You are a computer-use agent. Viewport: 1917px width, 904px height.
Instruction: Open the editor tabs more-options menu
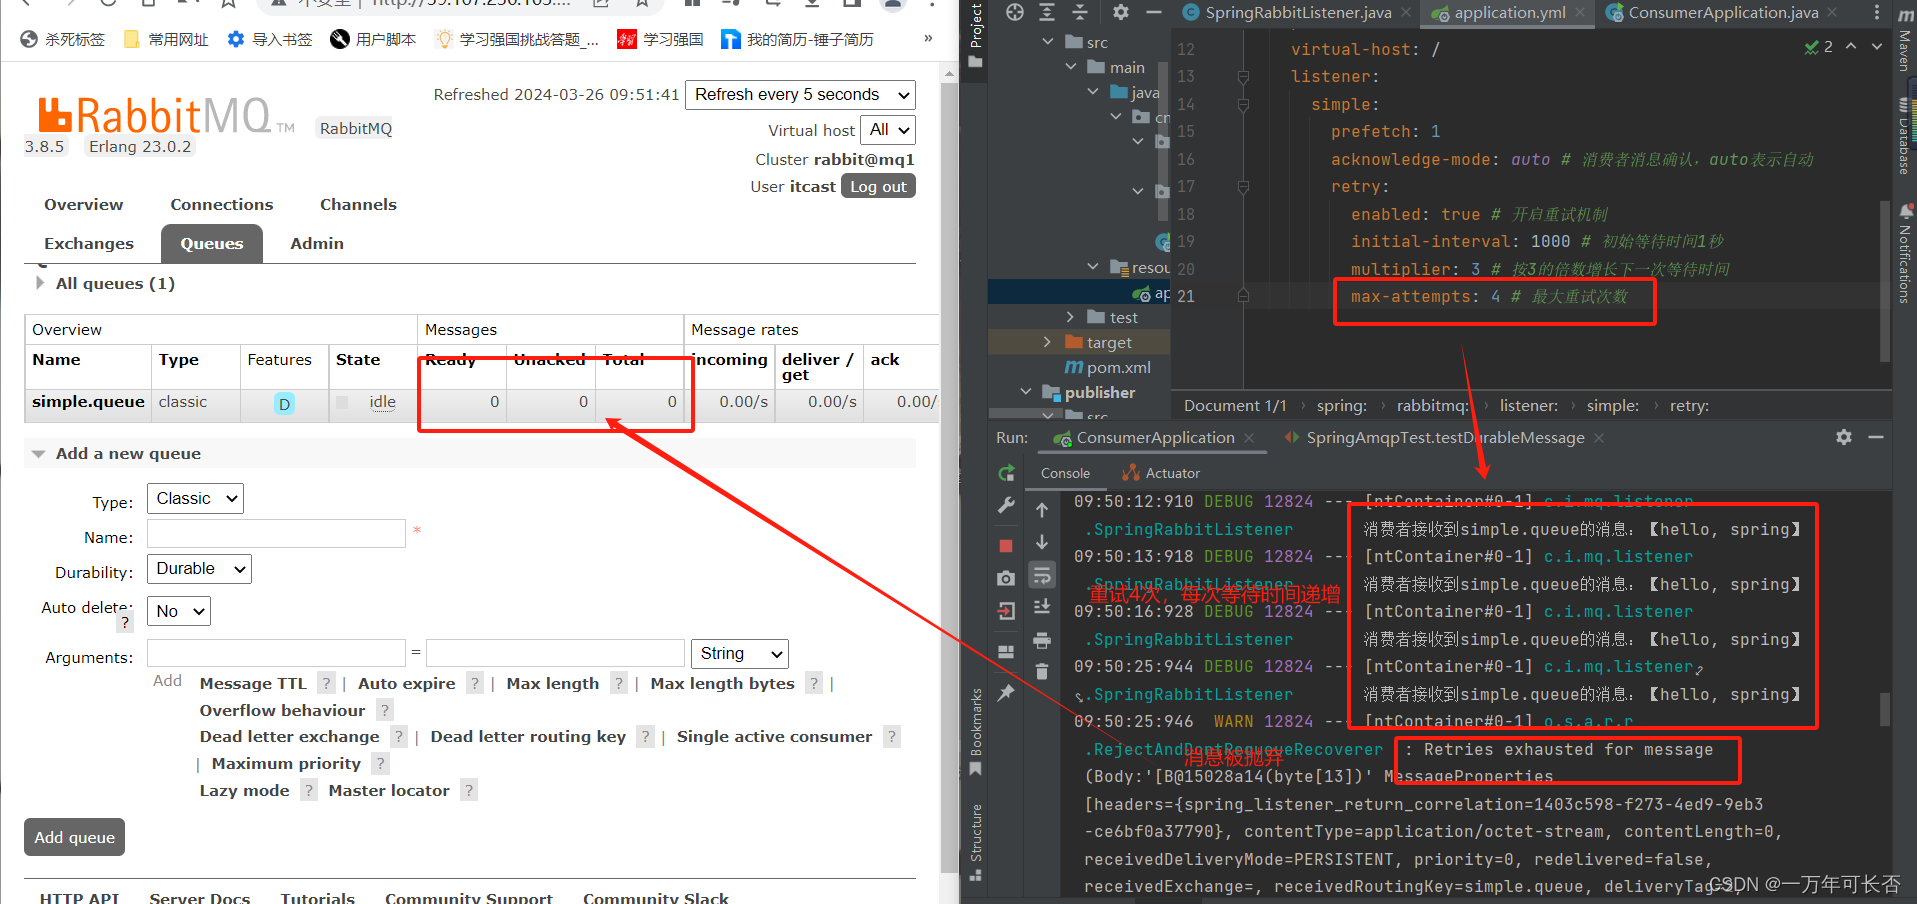(x=1876, y=12)
